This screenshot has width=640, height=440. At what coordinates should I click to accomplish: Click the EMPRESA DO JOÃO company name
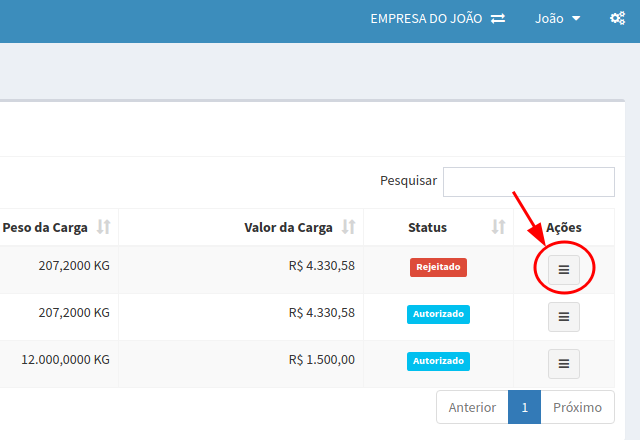click(426, 19)
